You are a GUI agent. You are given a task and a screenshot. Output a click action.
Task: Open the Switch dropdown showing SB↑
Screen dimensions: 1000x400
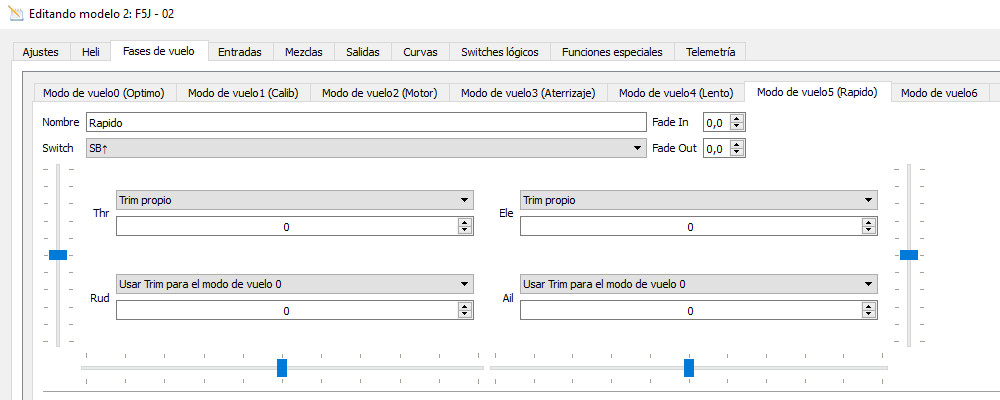(364, 148)
